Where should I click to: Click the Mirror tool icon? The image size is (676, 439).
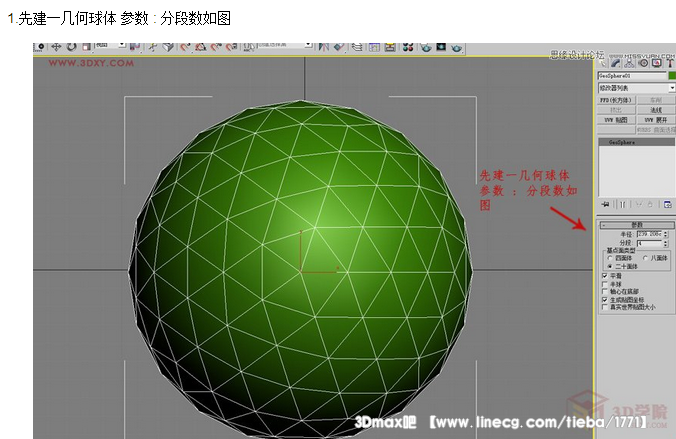[x=324, y=47]
